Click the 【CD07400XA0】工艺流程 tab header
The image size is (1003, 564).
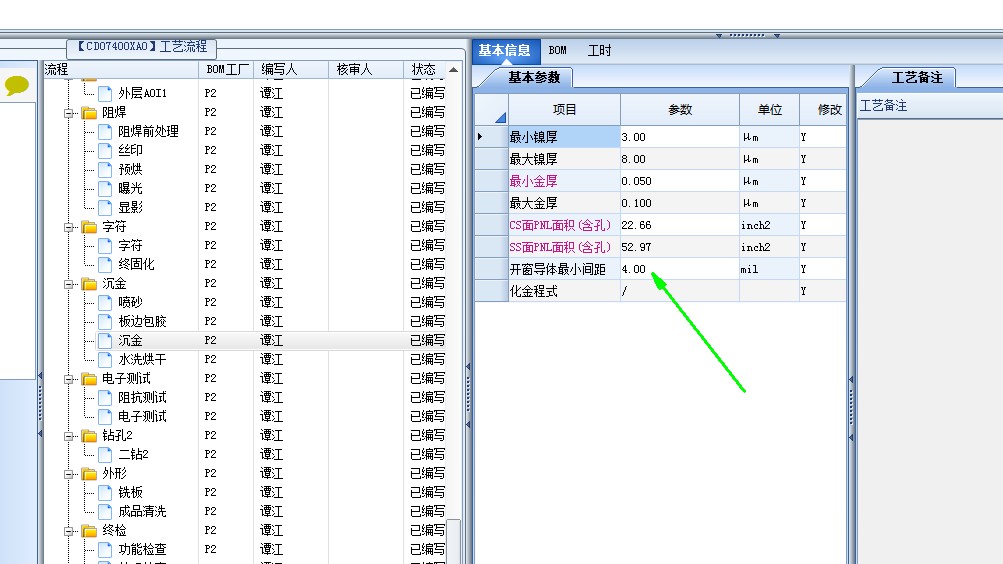[142, 47]
